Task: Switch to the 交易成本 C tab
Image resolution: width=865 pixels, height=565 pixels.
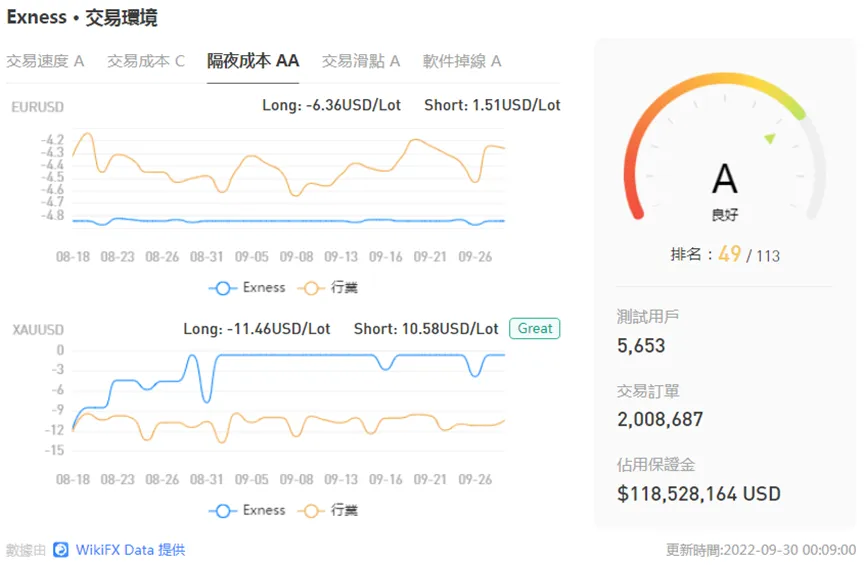Action: pyautogui.click(x=146, y=61)
